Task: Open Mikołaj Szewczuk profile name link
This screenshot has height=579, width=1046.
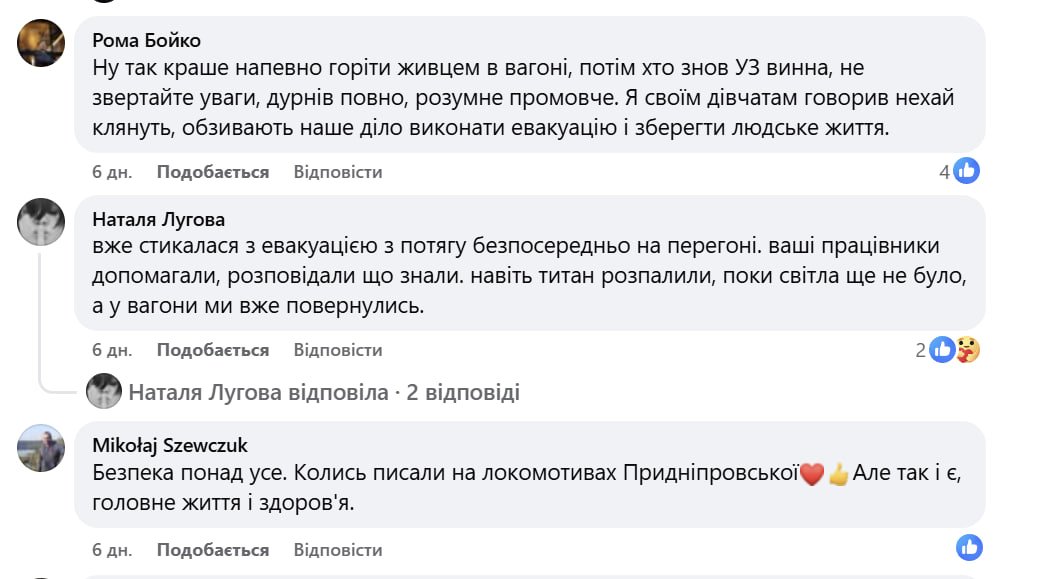Action: (x=170, y=445)
